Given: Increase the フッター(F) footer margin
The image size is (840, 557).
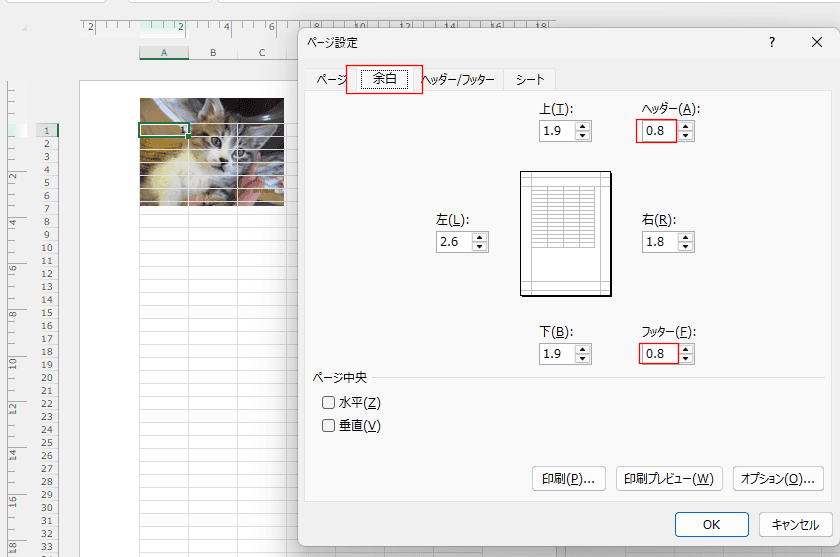Looking at the screenshot, I should [686, 350].
